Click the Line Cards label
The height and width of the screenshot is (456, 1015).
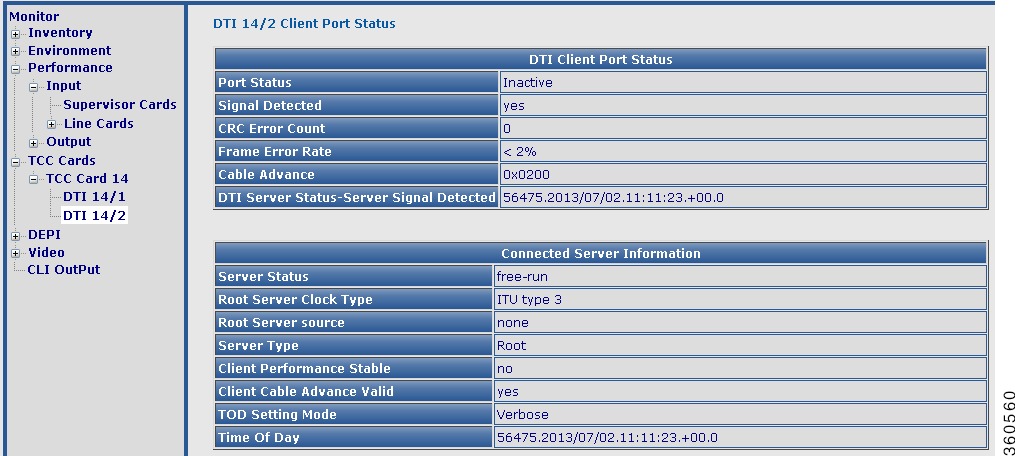click(98, 123)
